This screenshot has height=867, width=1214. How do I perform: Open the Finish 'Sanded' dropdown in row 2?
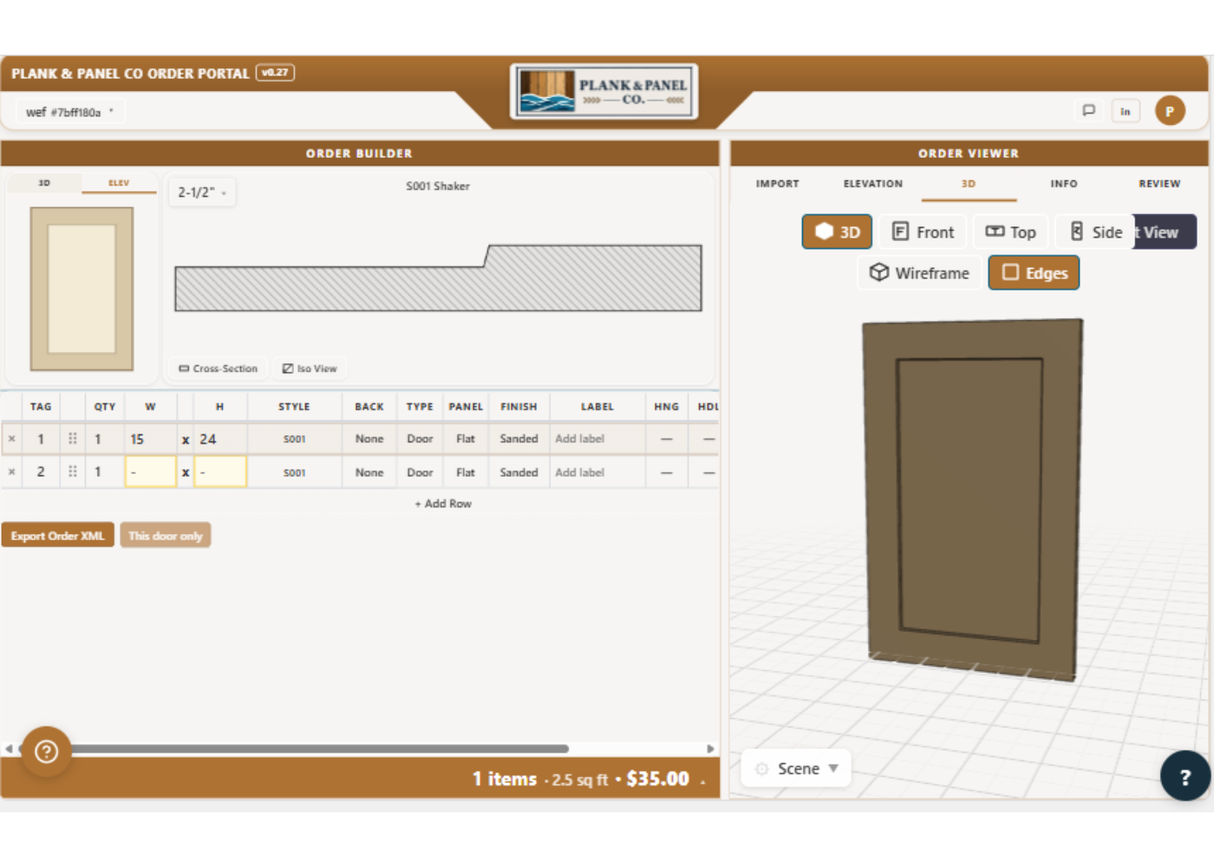[x=519, y=472]
